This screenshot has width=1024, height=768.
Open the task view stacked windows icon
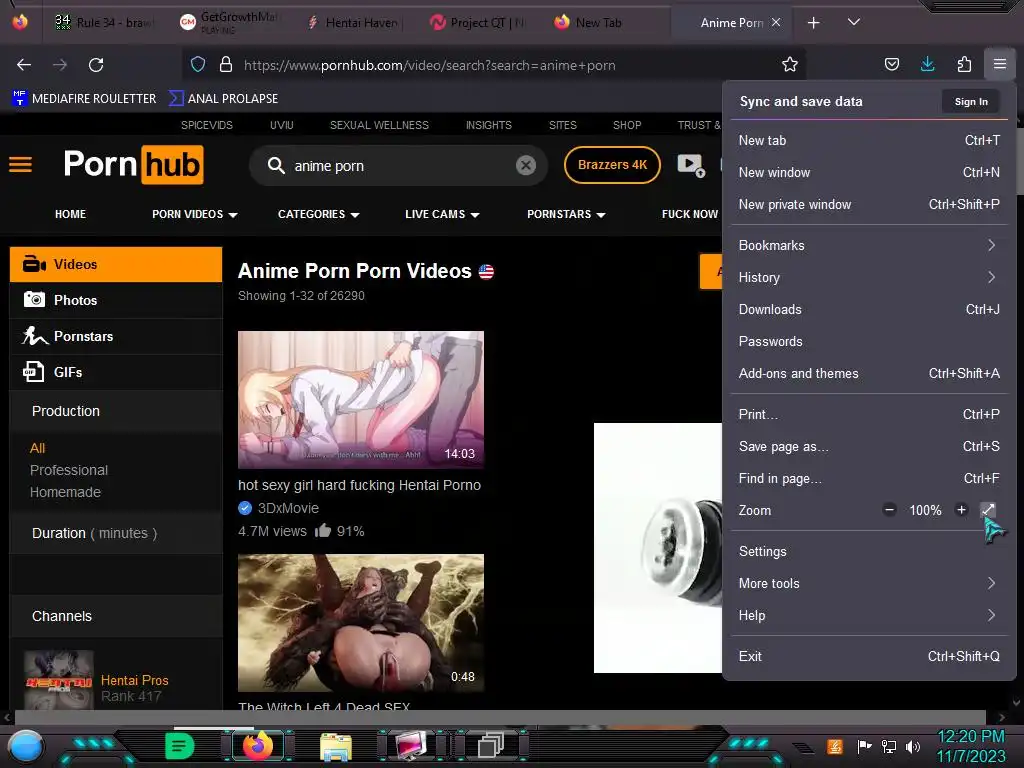pyautogui.click(x=490, y=746)
